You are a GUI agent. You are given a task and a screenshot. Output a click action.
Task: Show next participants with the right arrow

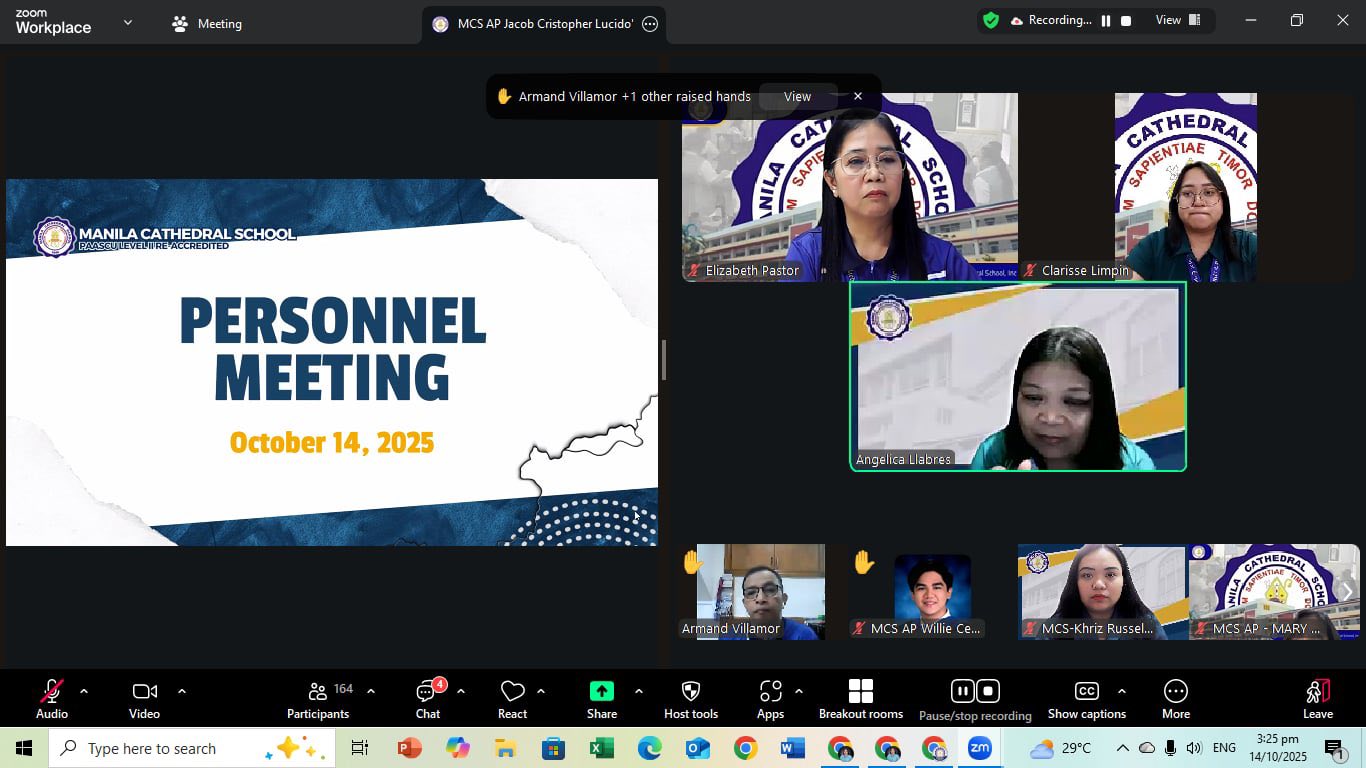point(1347,592)
